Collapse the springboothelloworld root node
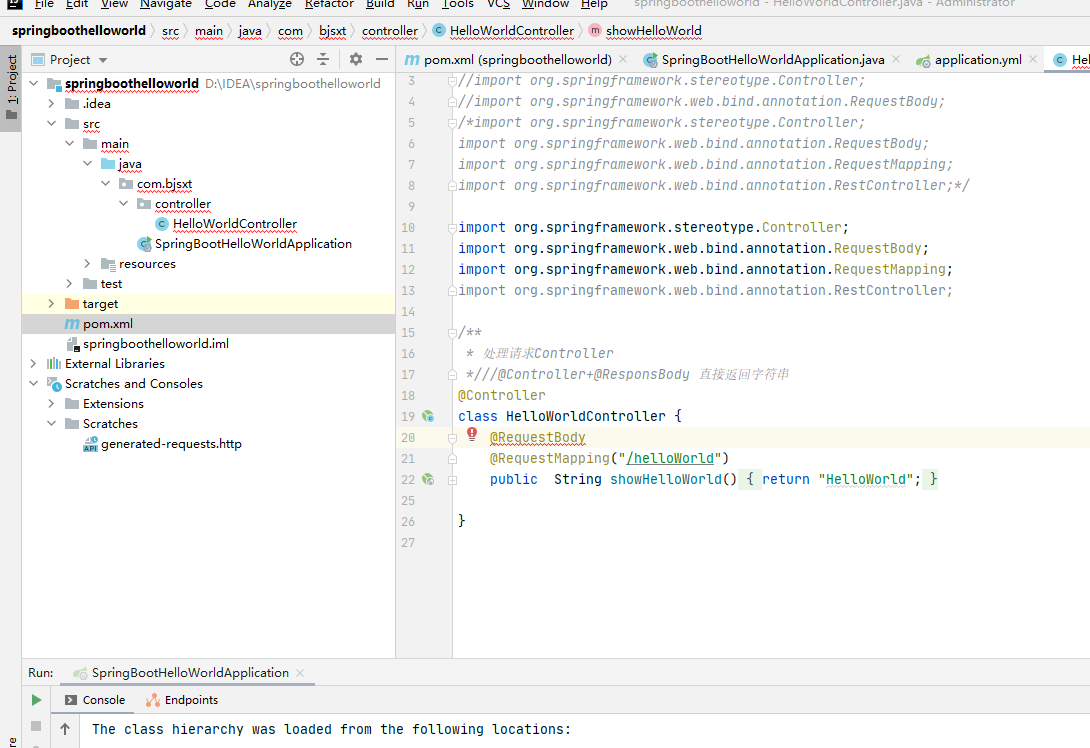 click(33, 83)
